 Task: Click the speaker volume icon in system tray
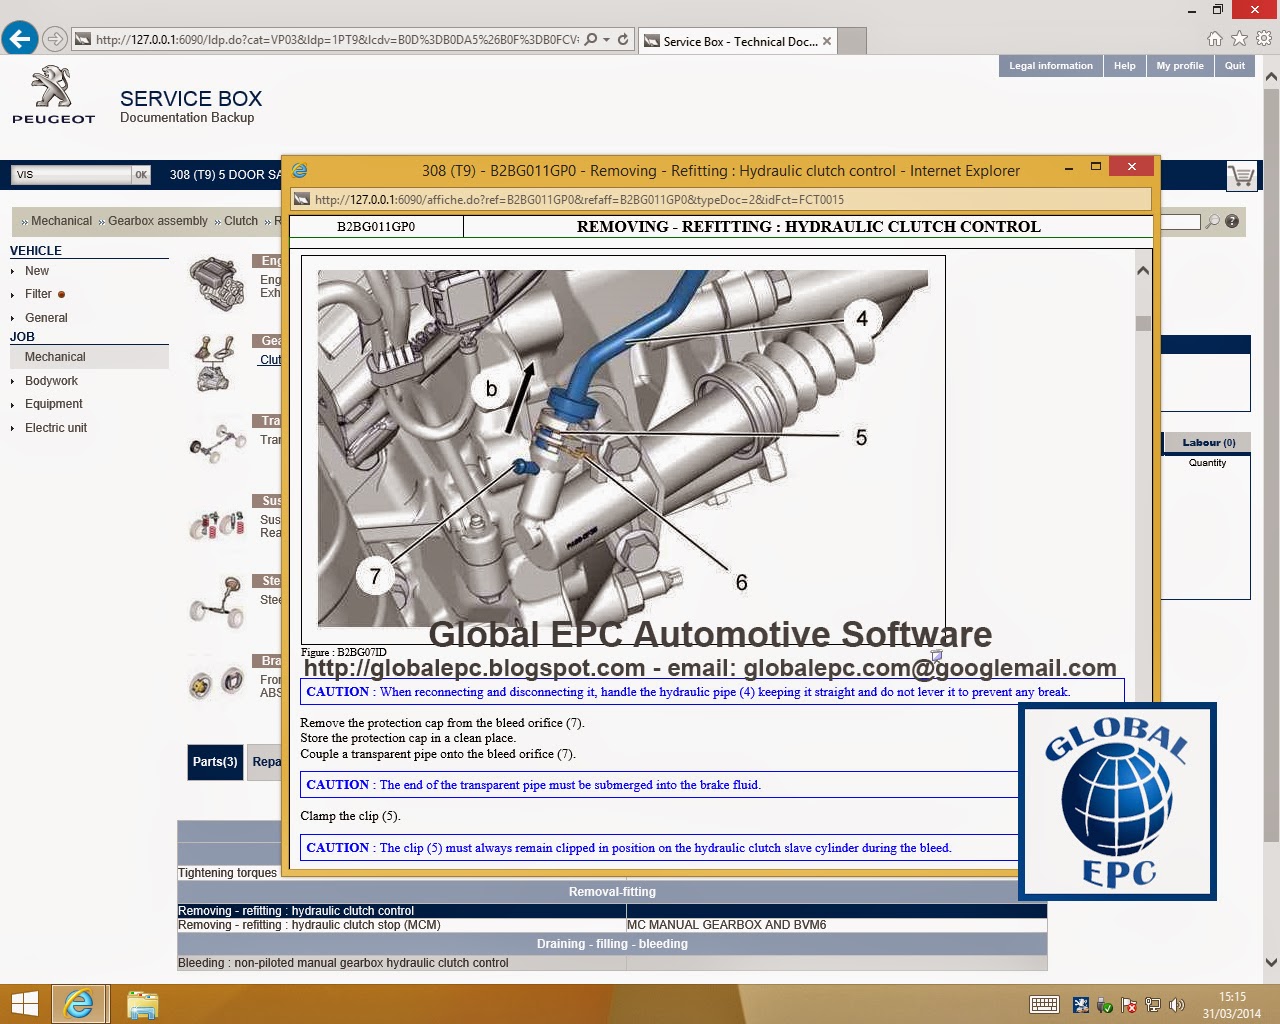(x=1177, y=1005)
